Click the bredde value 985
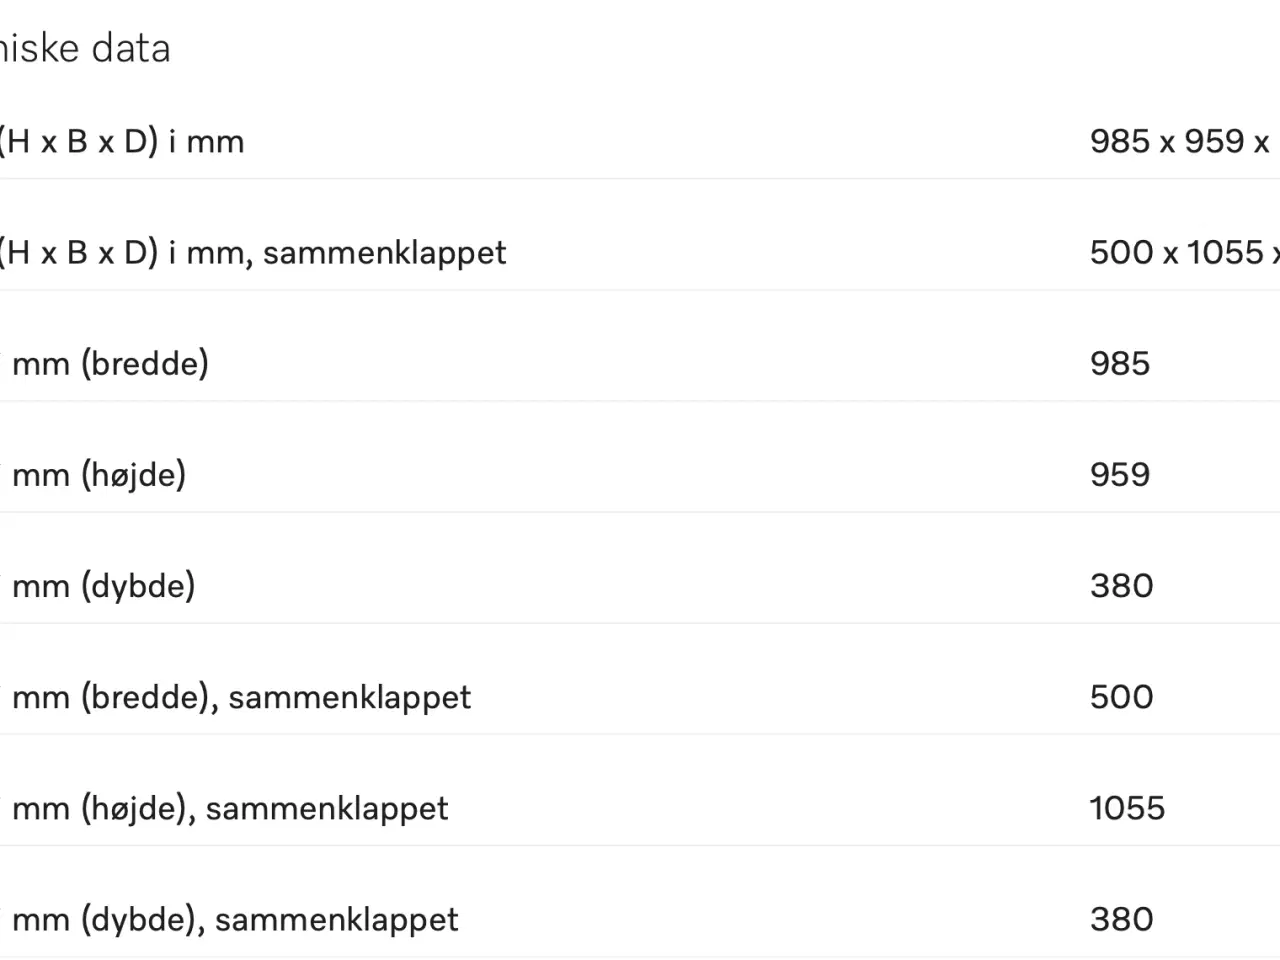 [x=1120, y=363]
